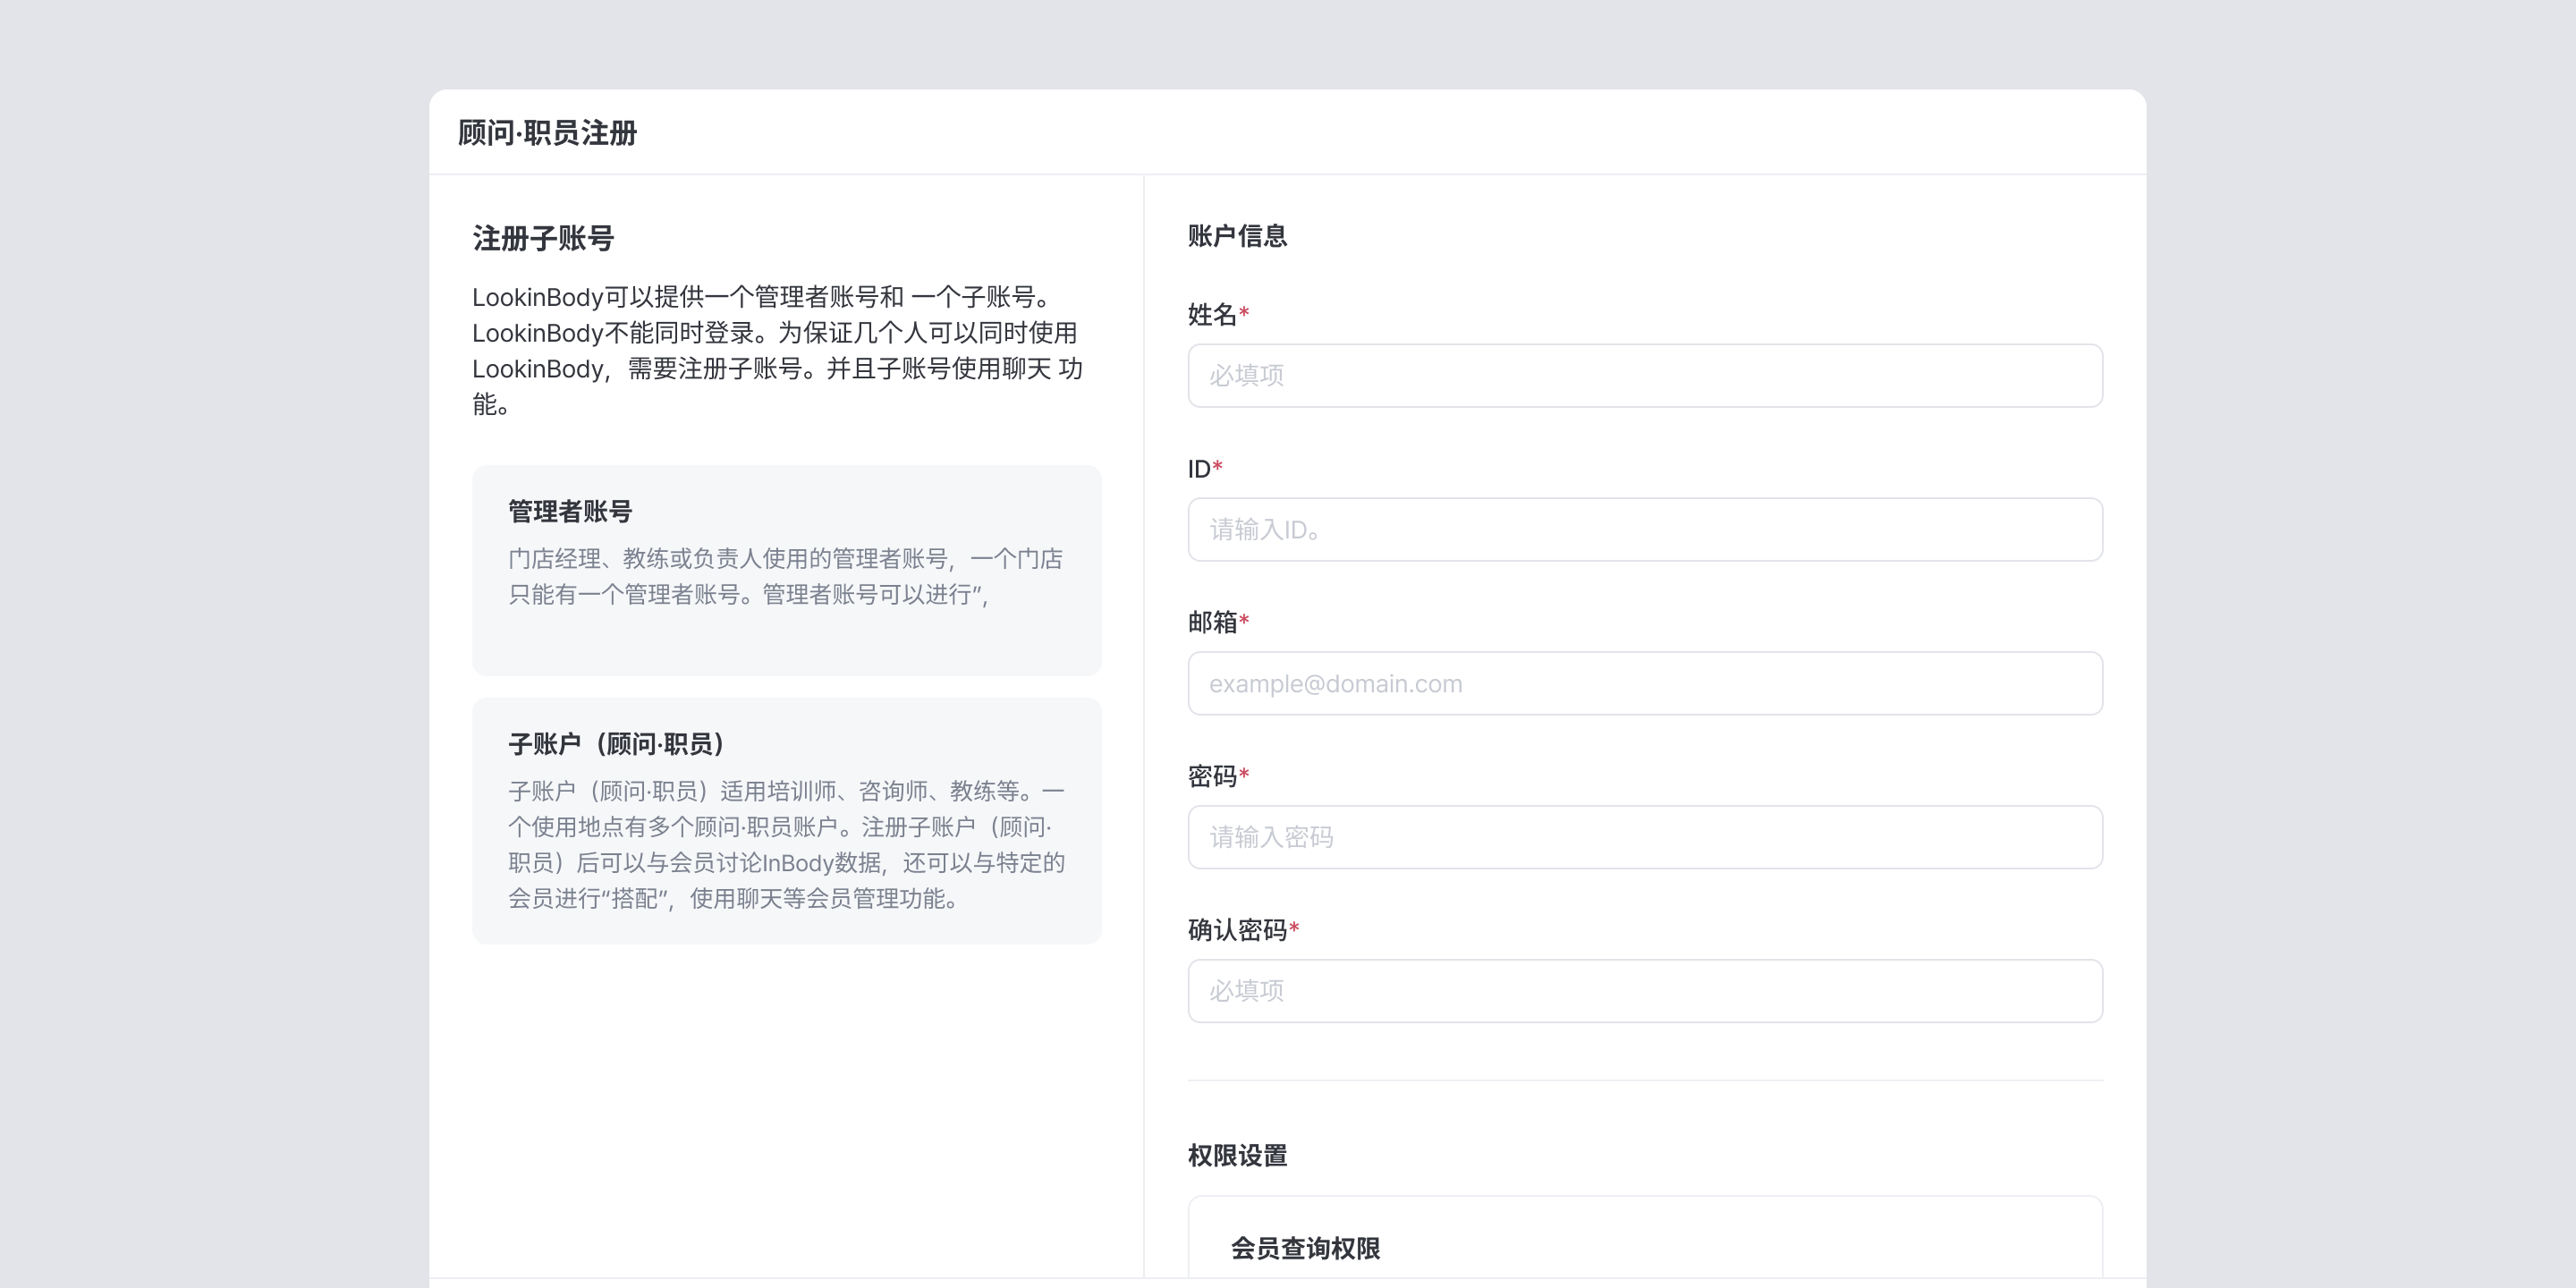Focus the 确认密码 input field

[x=1645, y=991]
